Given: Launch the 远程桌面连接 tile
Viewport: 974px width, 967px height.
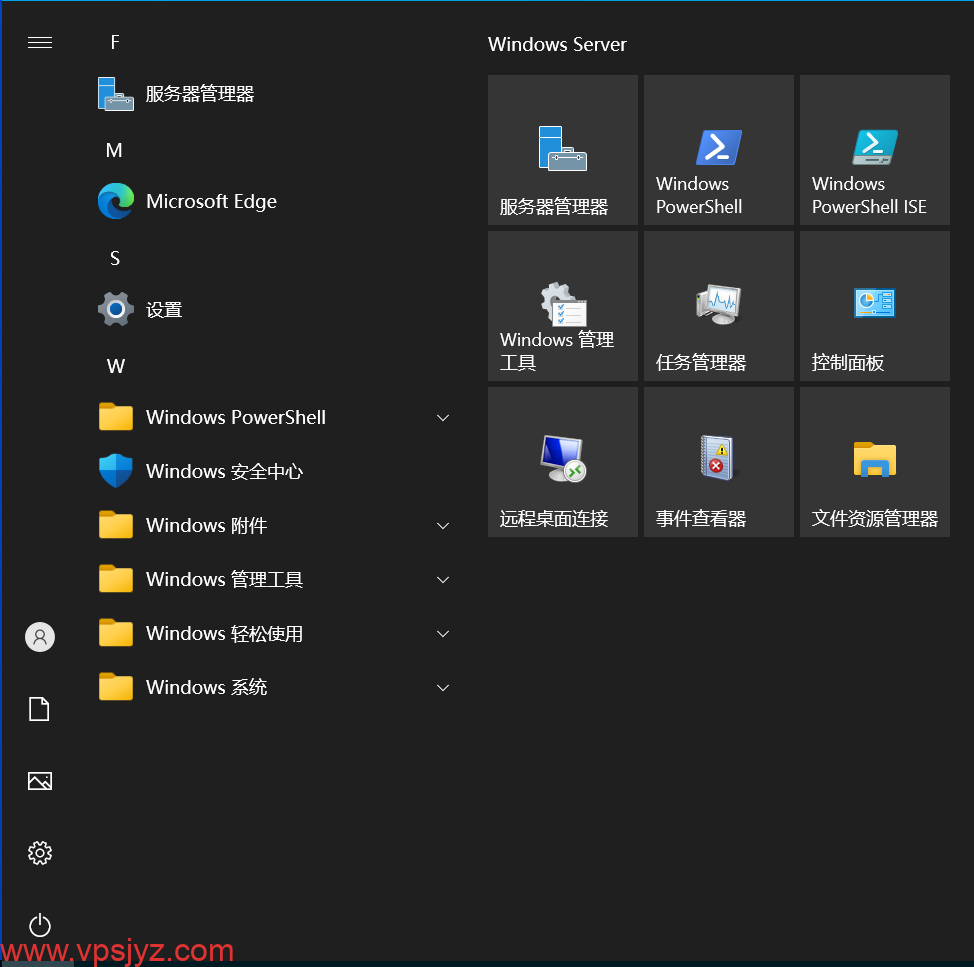Looking at the screenshot, I should 563,461.
